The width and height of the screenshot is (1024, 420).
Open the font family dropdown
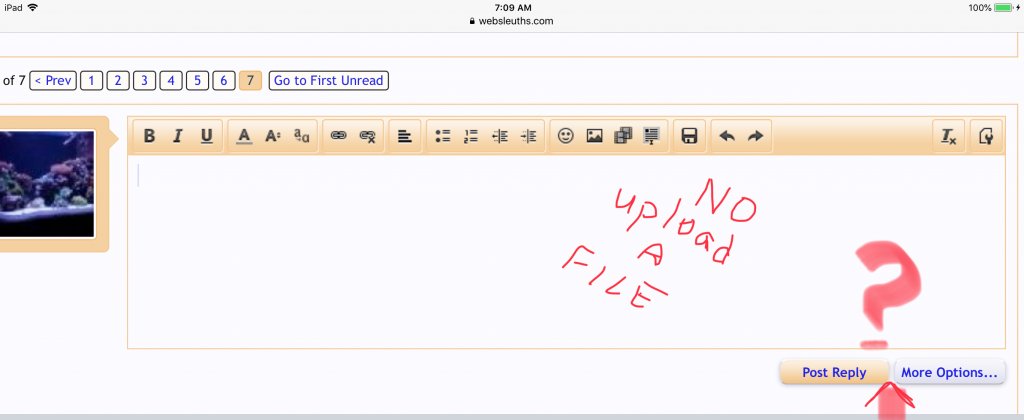coord(301,137)
